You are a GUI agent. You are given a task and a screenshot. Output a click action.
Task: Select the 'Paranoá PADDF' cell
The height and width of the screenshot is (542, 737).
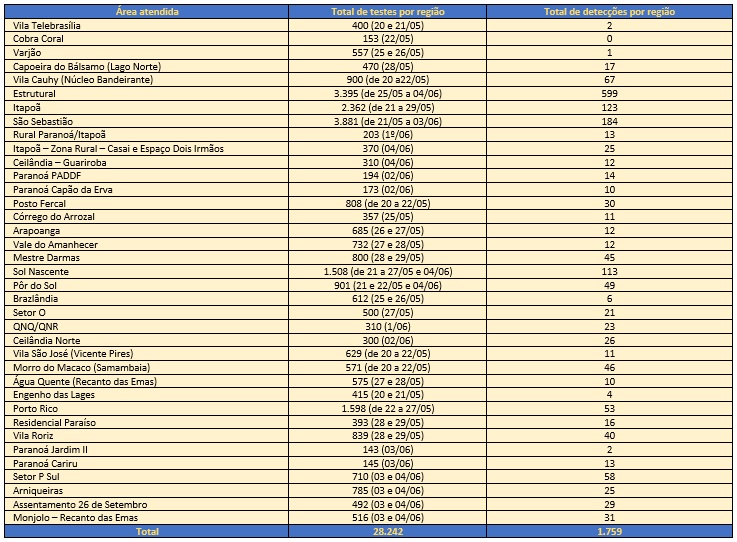click(147, 176)
